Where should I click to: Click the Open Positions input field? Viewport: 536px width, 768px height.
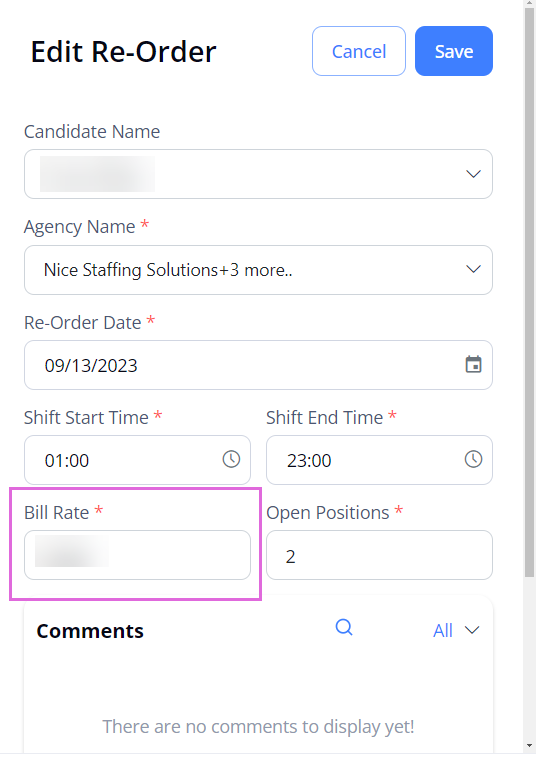coord(379,555)
